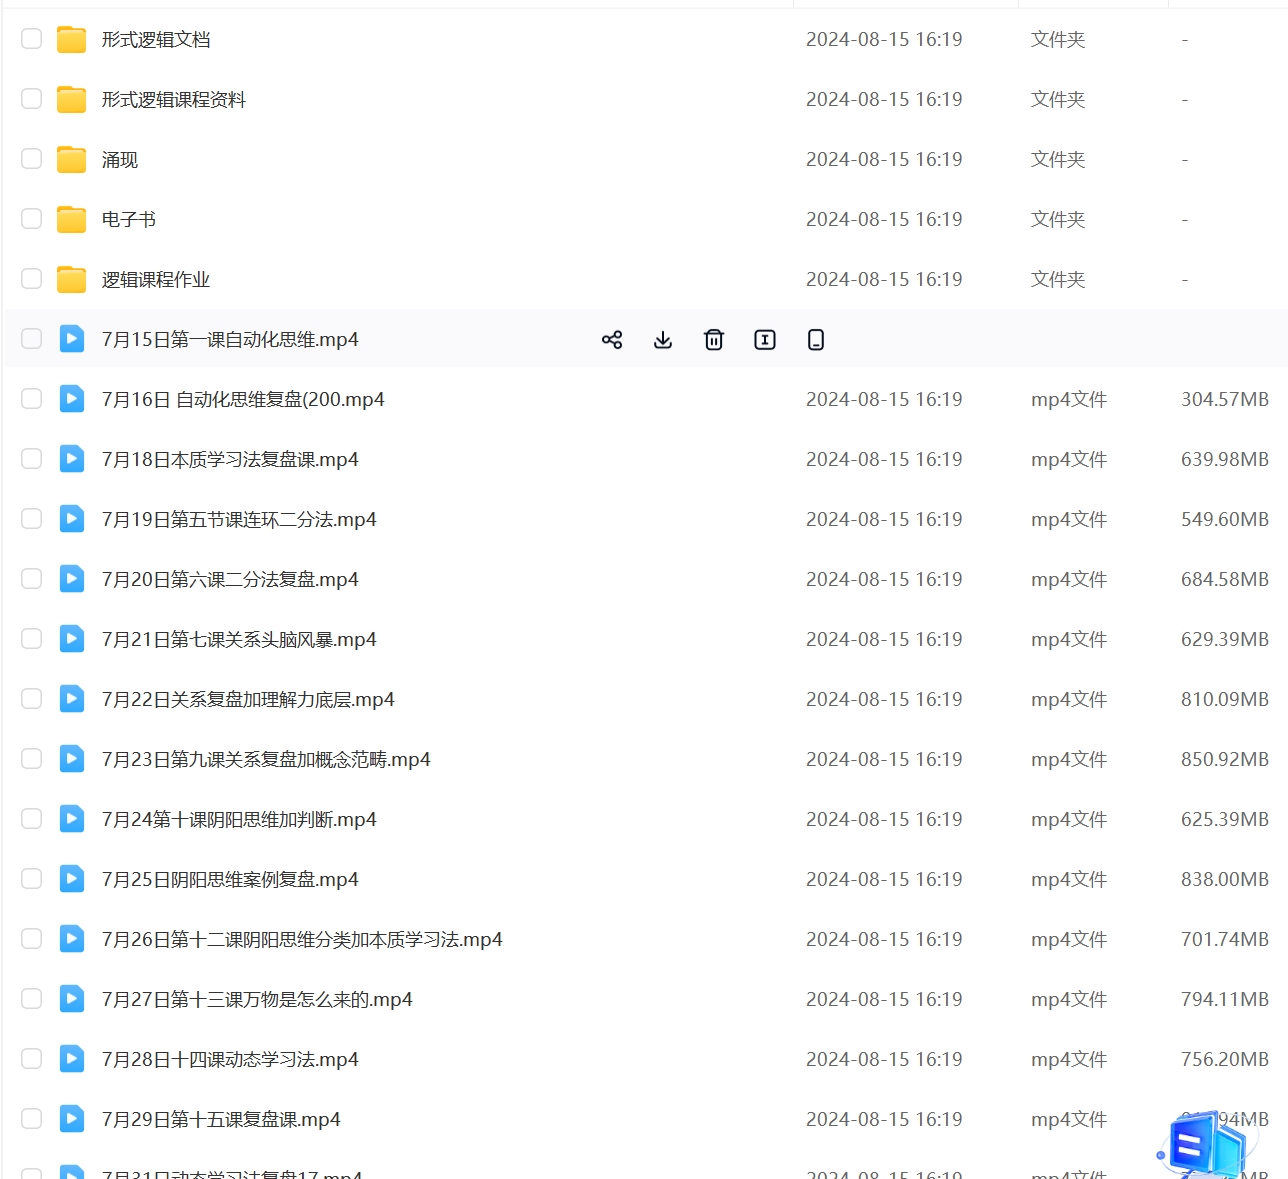Screen dimensions: 1288x1179
Task: Click the video icon of 7月19日第五节课连环二分法.mp4
Action: 71,519
